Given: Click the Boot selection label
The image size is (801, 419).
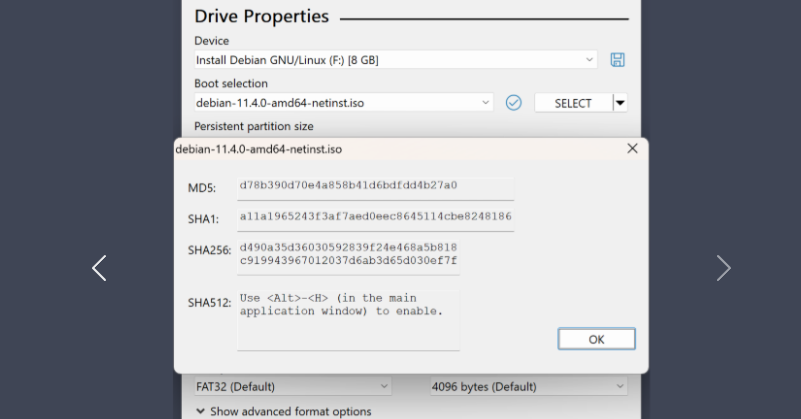Looking at the screenshot, I should point(231,83).
